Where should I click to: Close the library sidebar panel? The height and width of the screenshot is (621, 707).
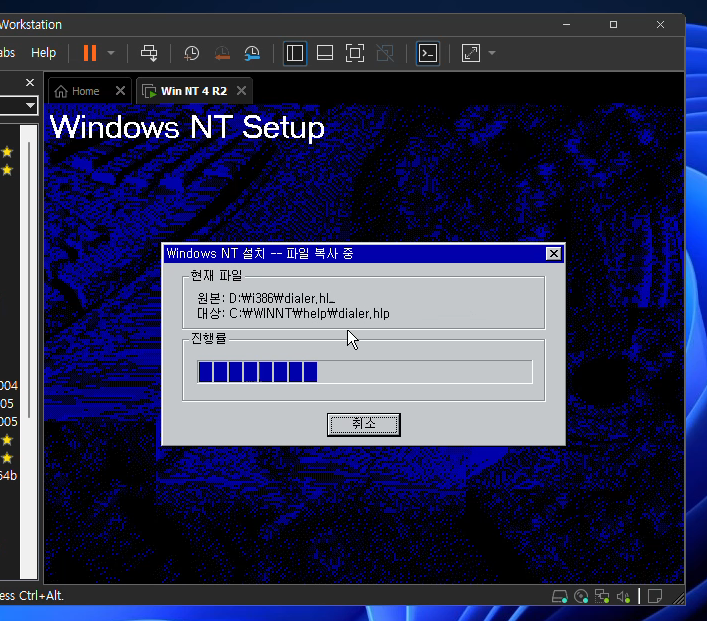tap(30, 83)
